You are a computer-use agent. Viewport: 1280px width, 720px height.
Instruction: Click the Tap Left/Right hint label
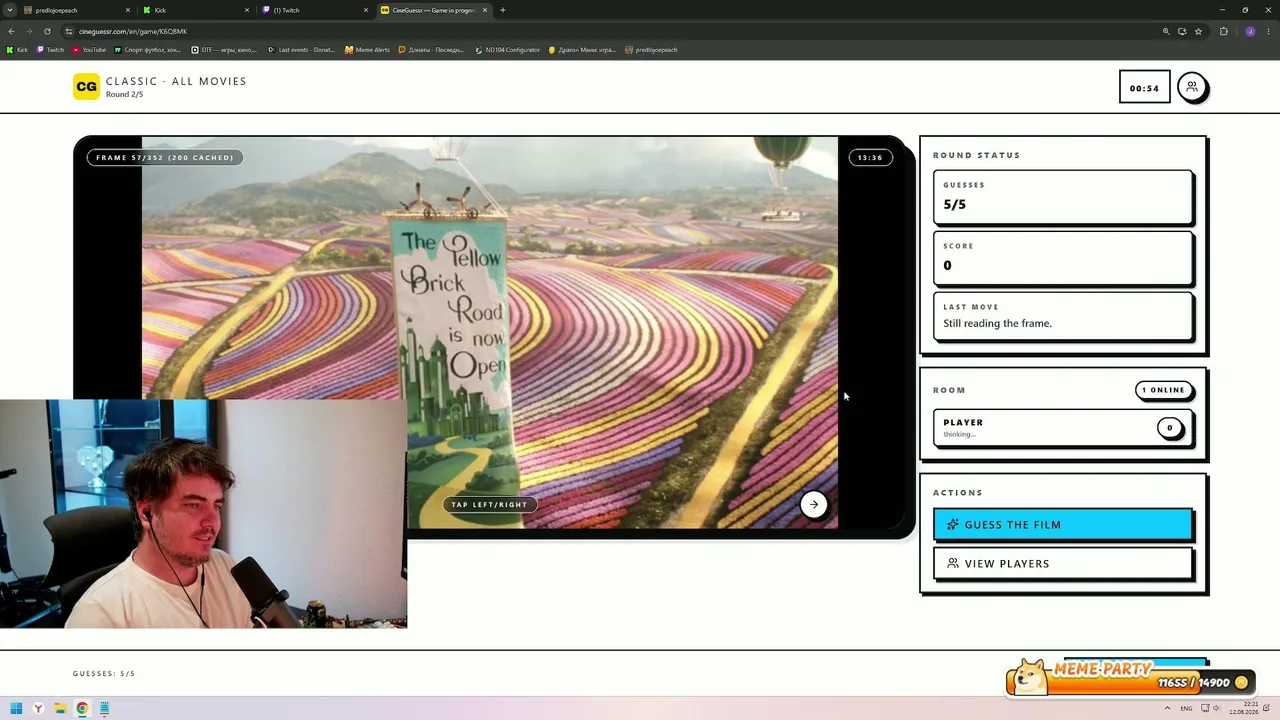pyautogui.click(x=489, y=504)
